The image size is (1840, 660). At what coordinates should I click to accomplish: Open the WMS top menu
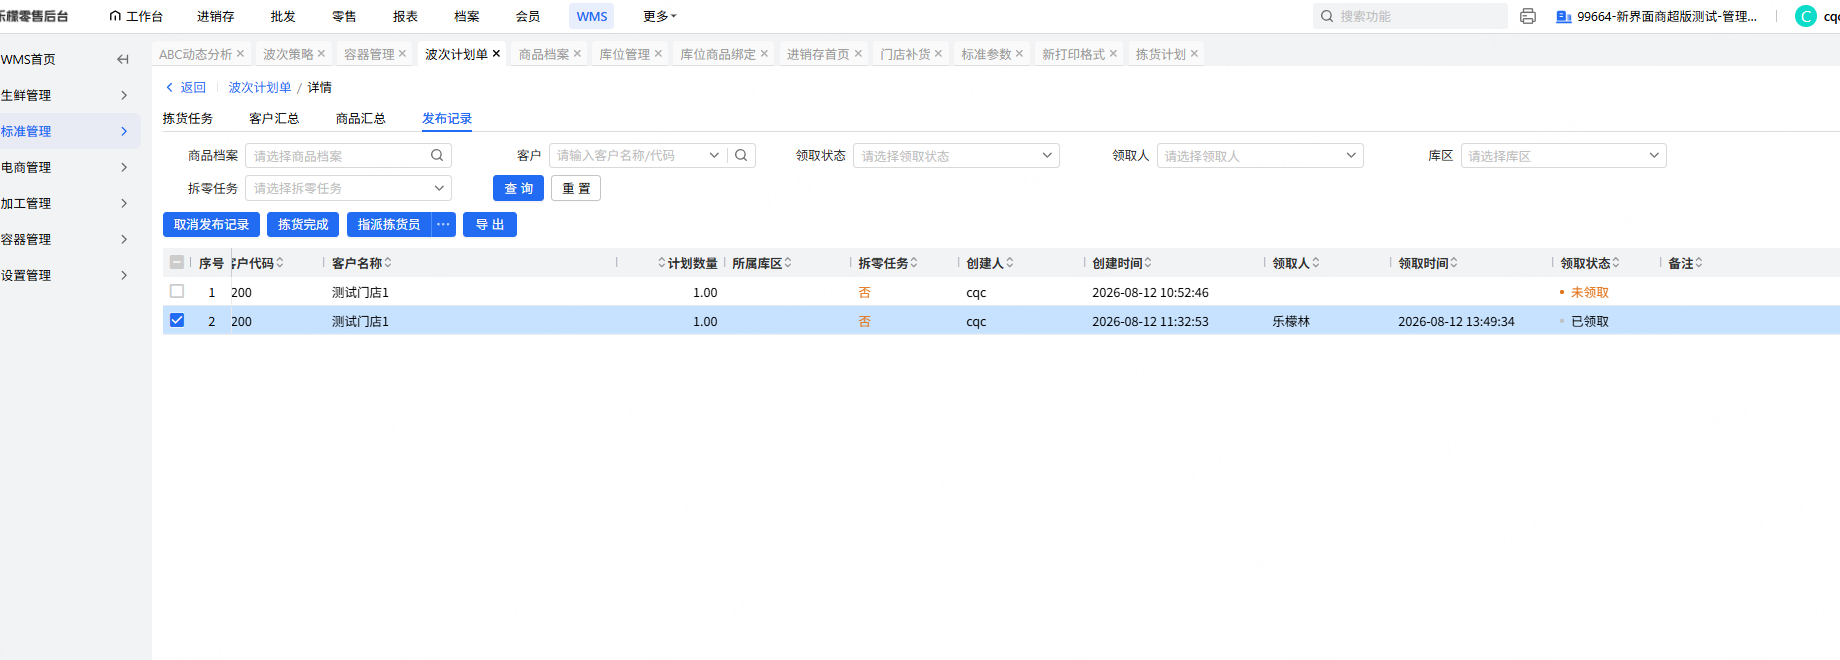tap(592, 16)
